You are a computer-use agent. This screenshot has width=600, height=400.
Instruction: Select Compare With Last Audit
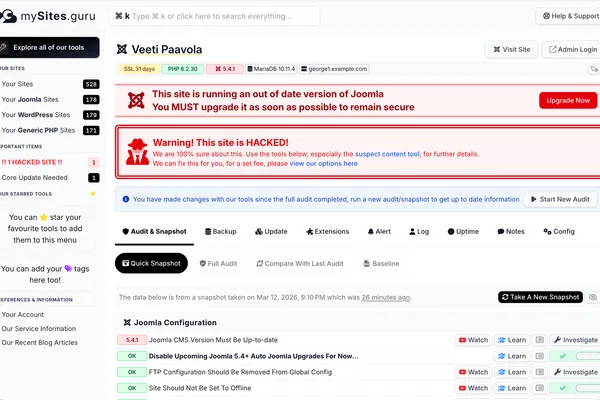[300, 263]
